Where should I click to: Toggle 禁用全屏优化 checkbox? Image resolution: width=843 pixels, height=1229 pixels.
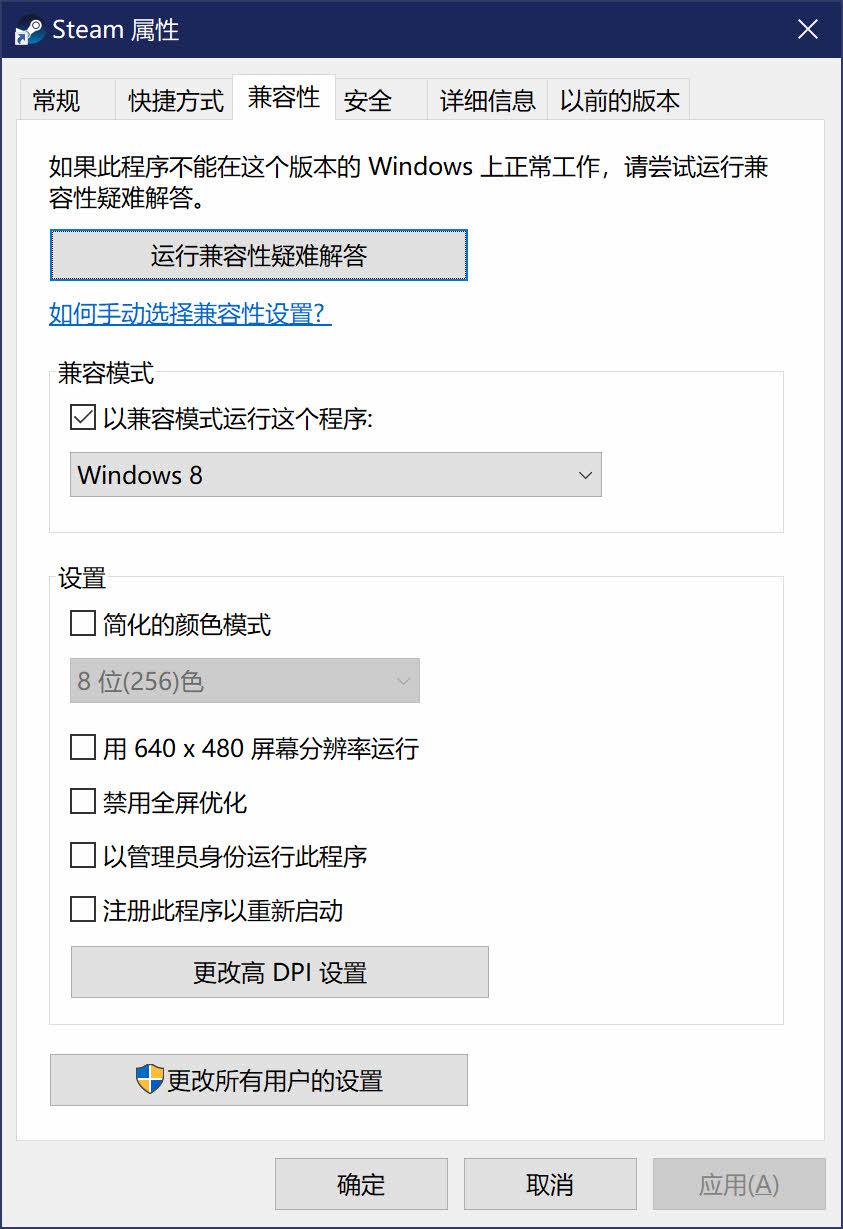click(x=83, y=802)
